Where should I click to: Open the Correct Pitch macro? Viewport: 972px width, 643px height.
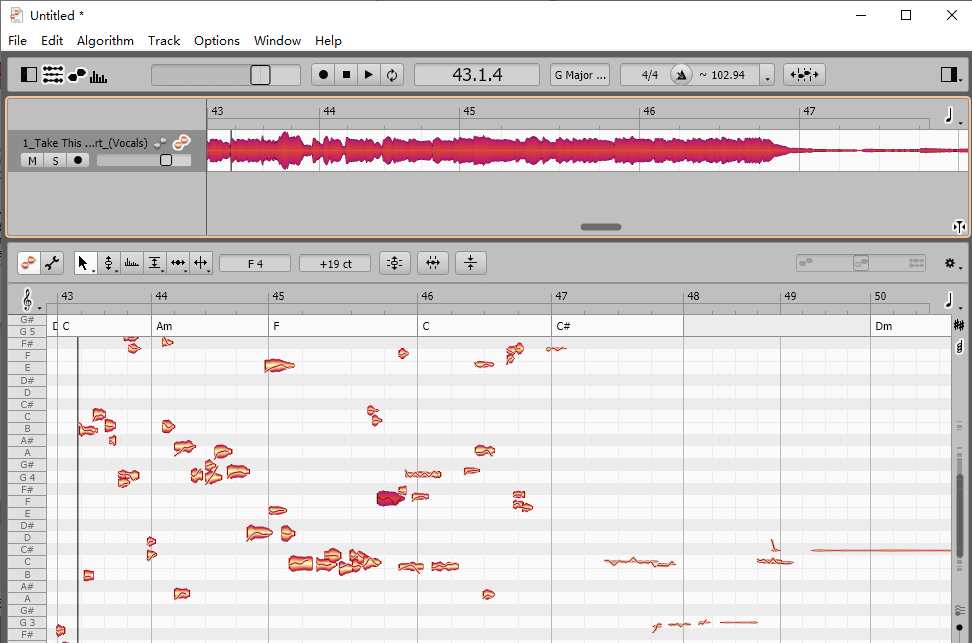394,263
